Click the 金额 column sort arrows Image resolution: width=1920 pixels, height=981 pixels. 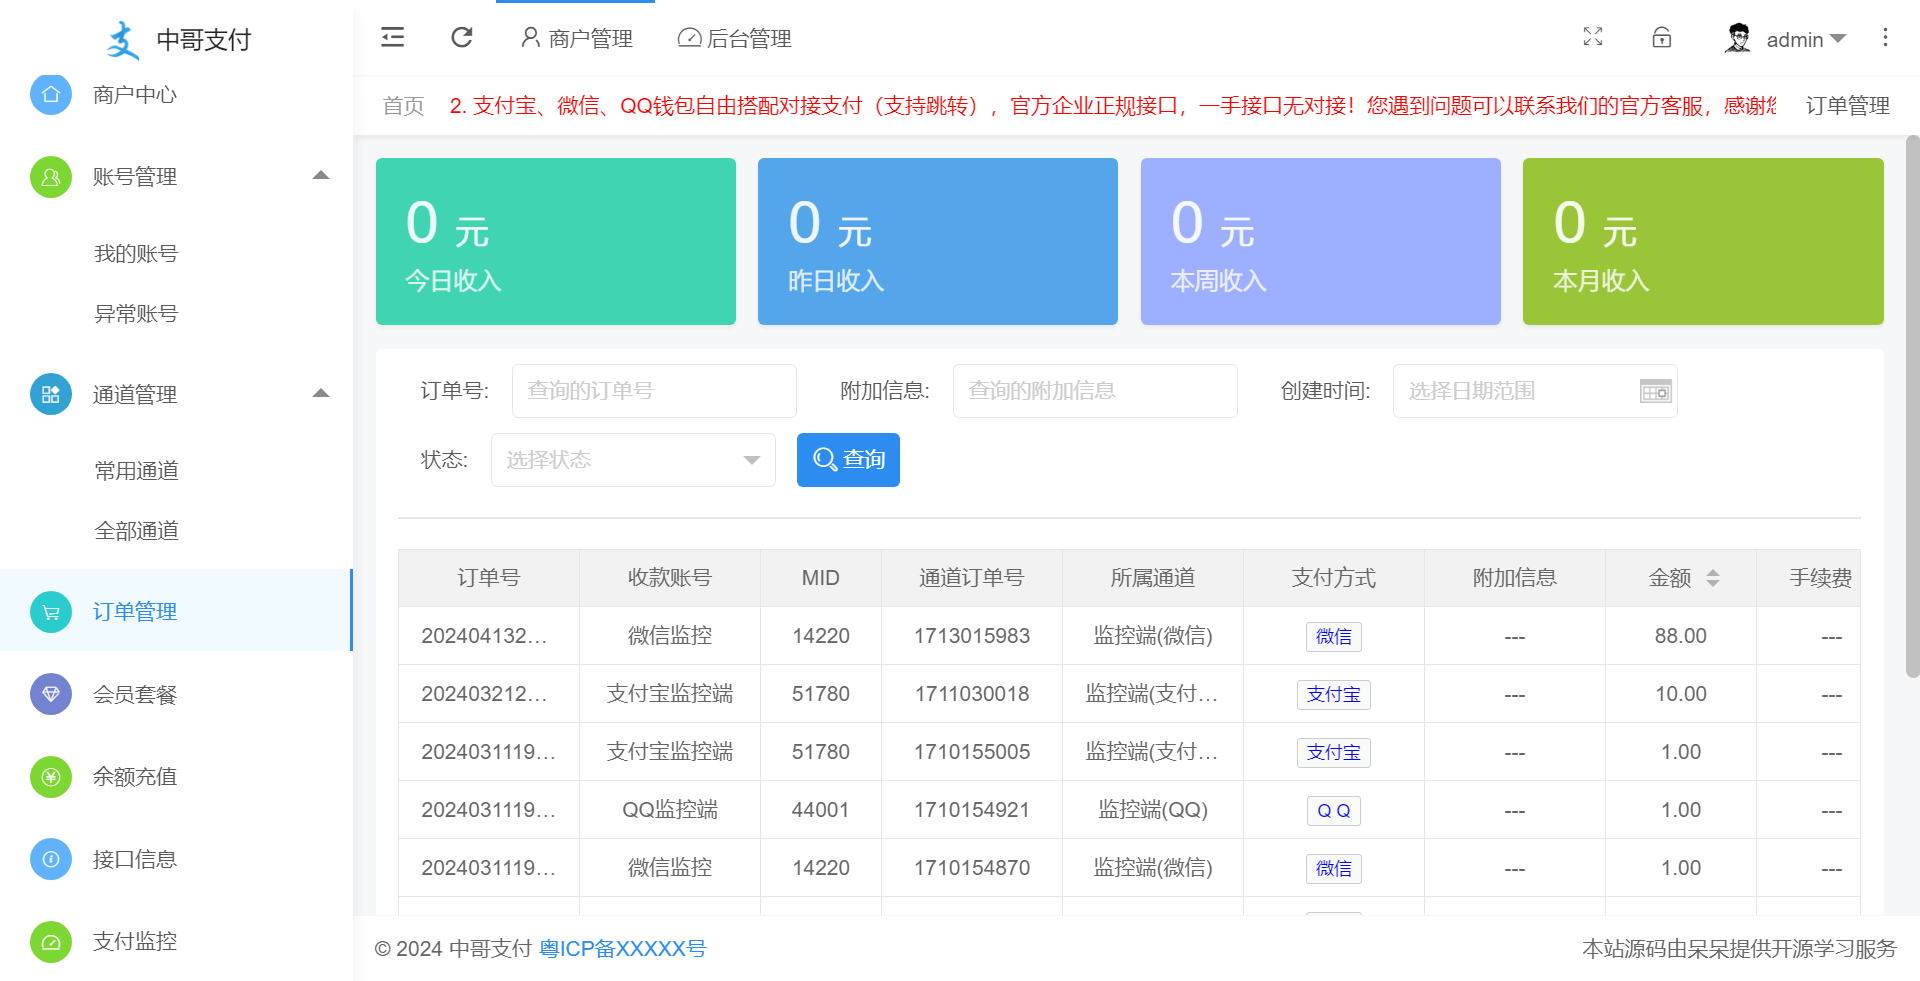pos(1712,578)
